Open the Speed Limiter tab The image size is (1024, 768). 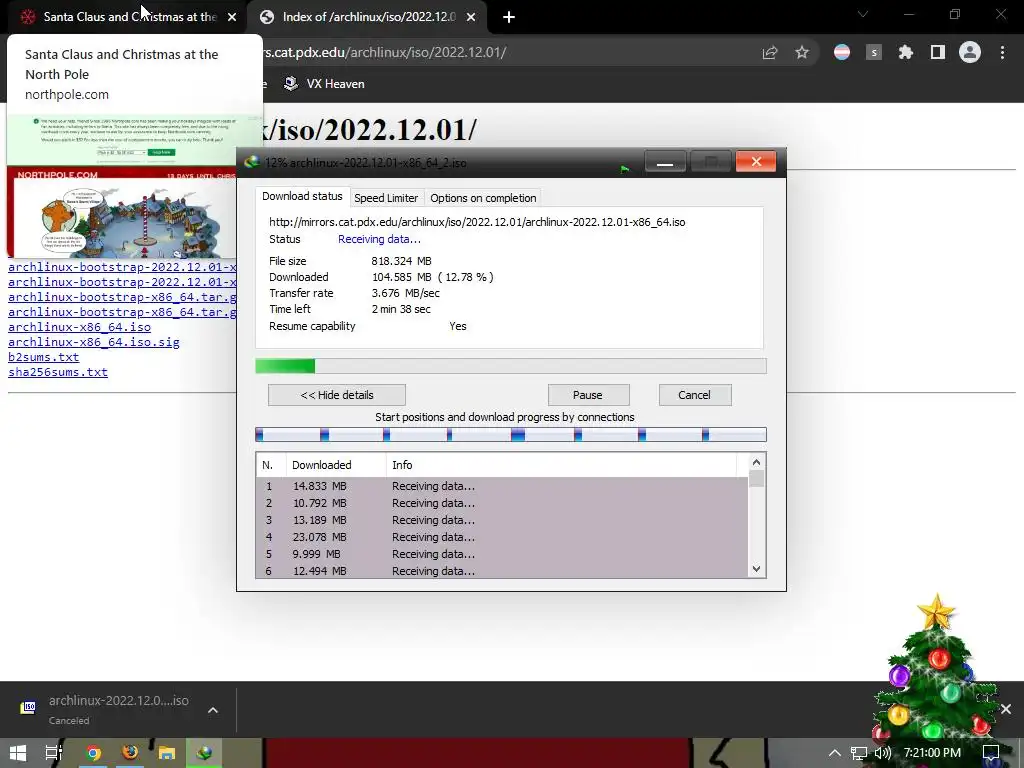click(386, 198)
